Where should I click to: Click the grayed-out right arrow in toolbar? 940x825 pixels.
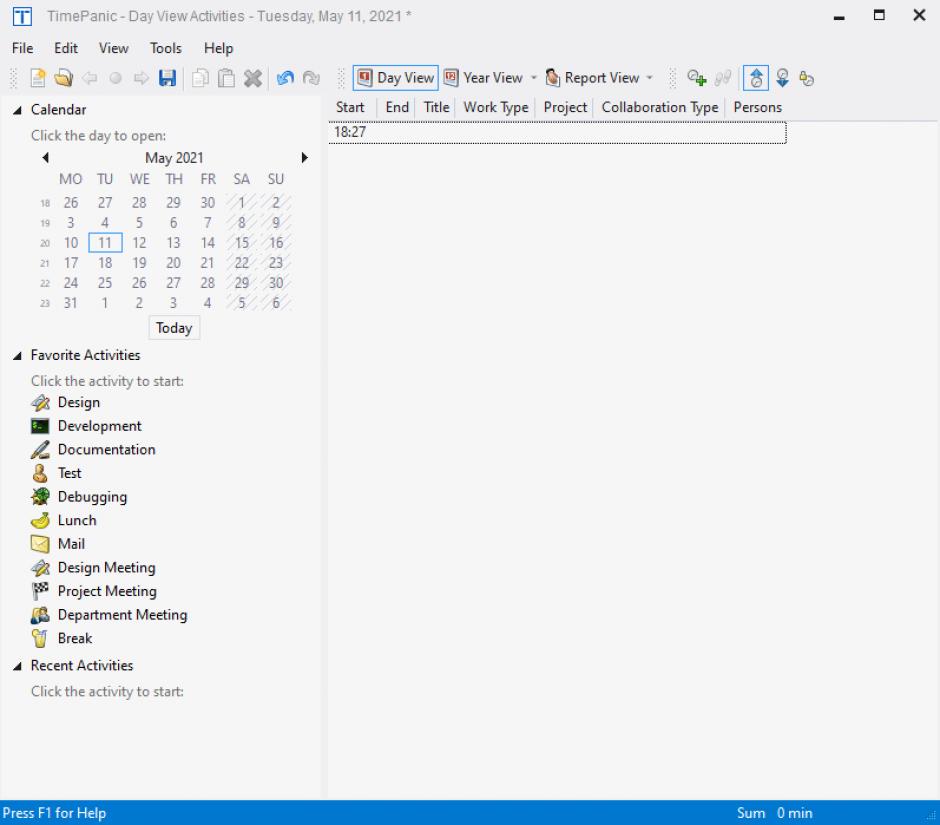pos(141,78)
